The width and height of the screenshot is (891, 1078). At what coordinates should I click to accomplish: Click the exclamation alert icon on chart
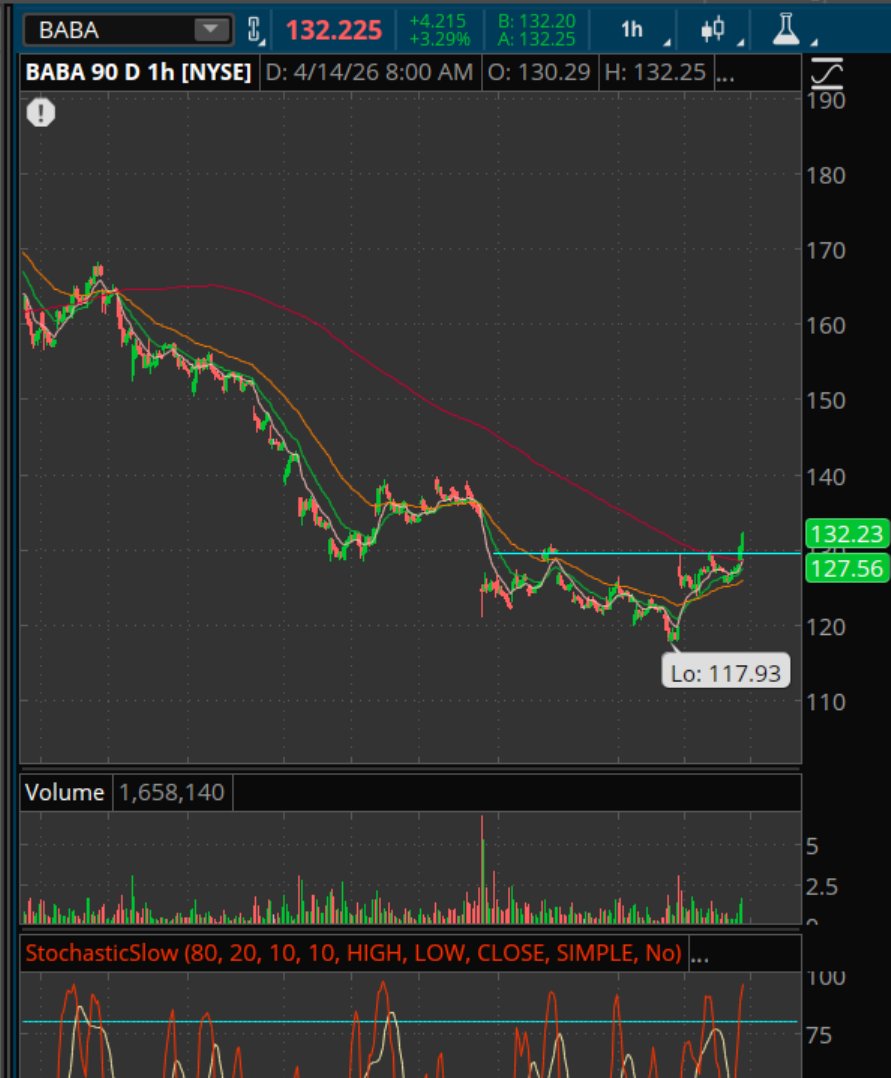41,112
